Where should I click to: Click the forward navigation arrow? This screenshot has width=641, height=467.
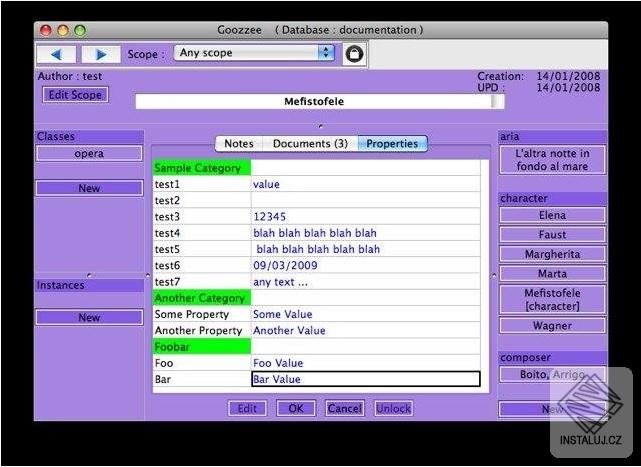pyautogui.click(x=101, y=54)
